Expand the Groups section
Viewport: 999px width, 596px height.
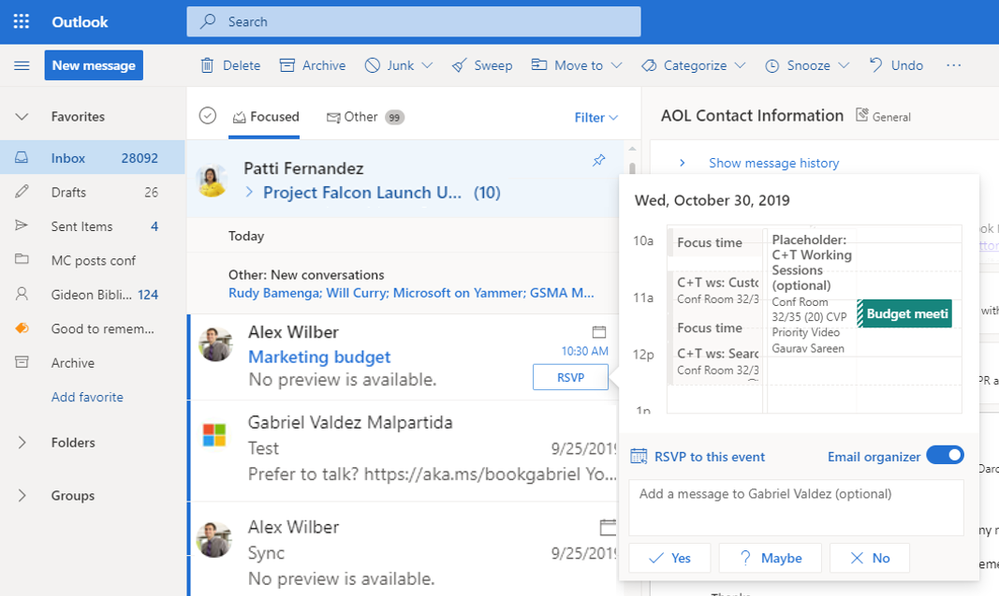[x=22, y=495]
